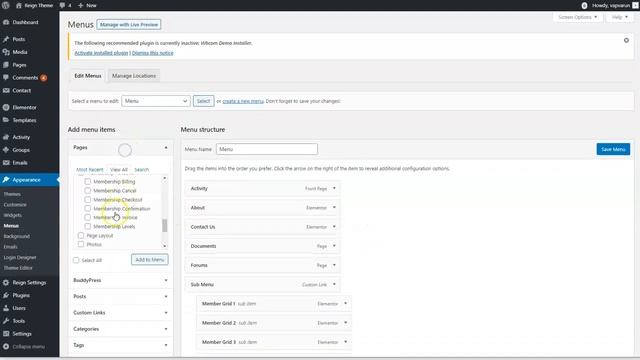Select the View All pages tab

[x=119, y=169]
